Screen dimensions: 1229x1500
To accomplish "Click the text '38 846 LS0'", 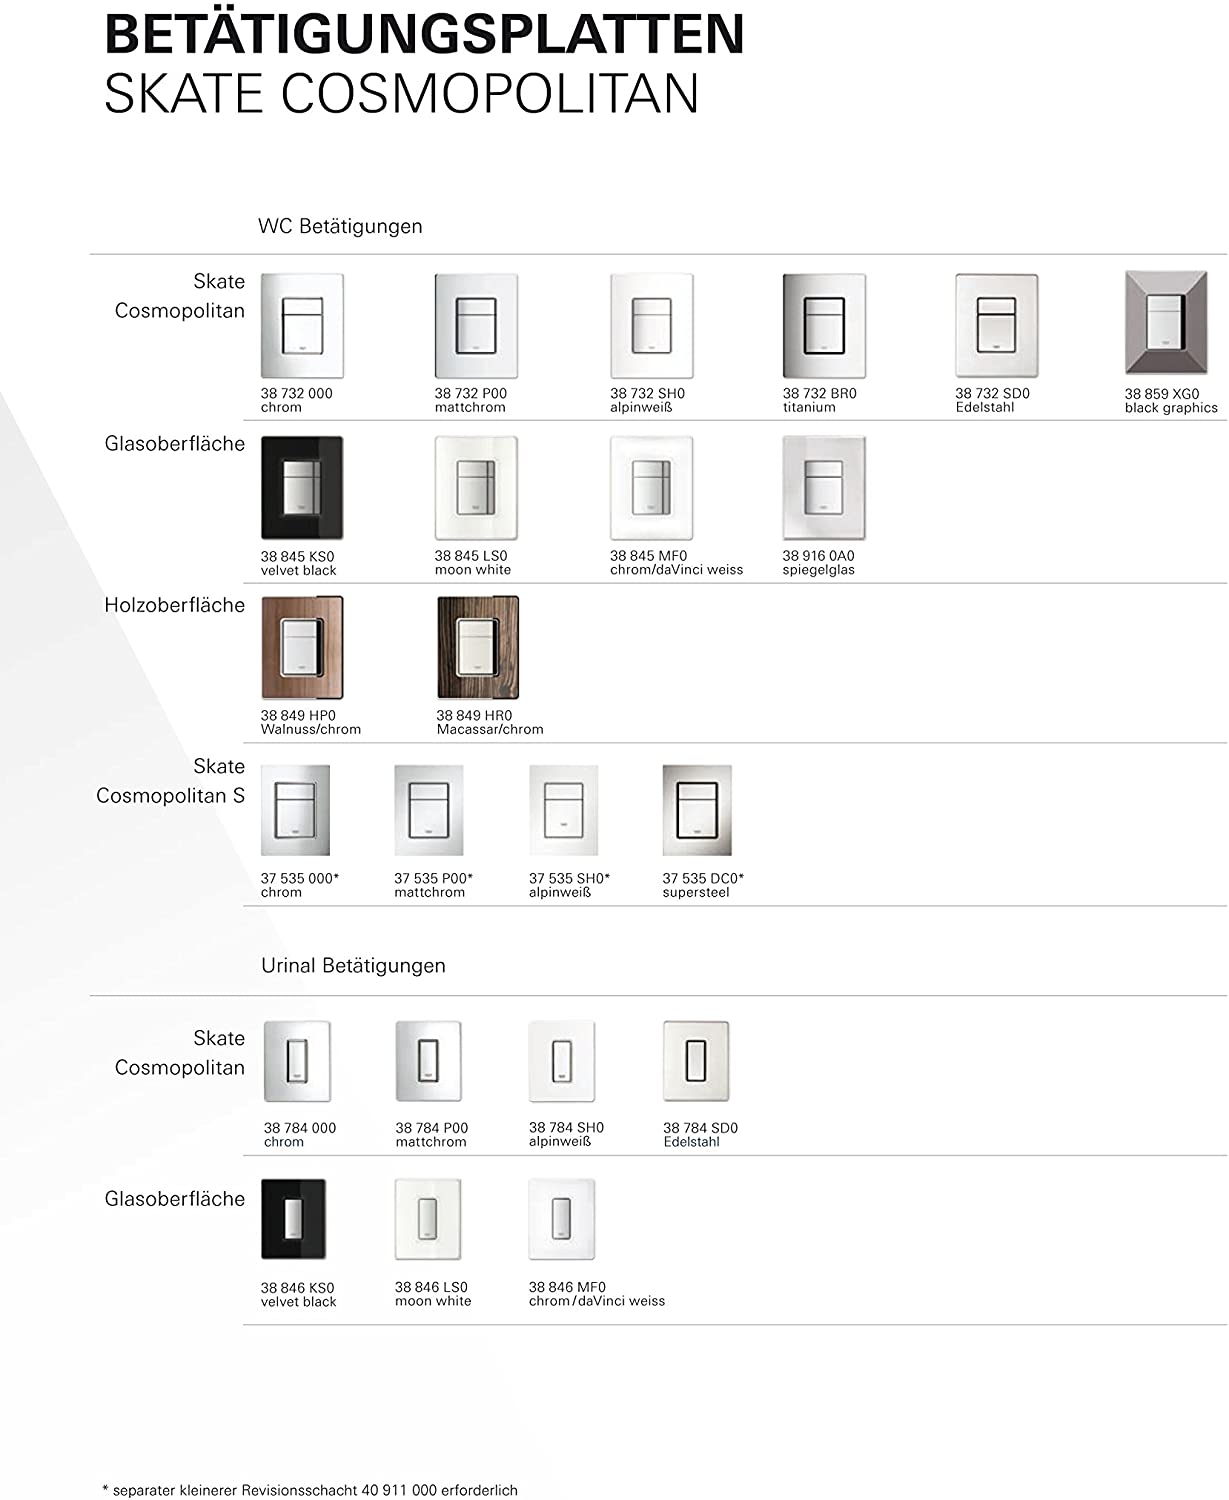I will [431, 1288].
